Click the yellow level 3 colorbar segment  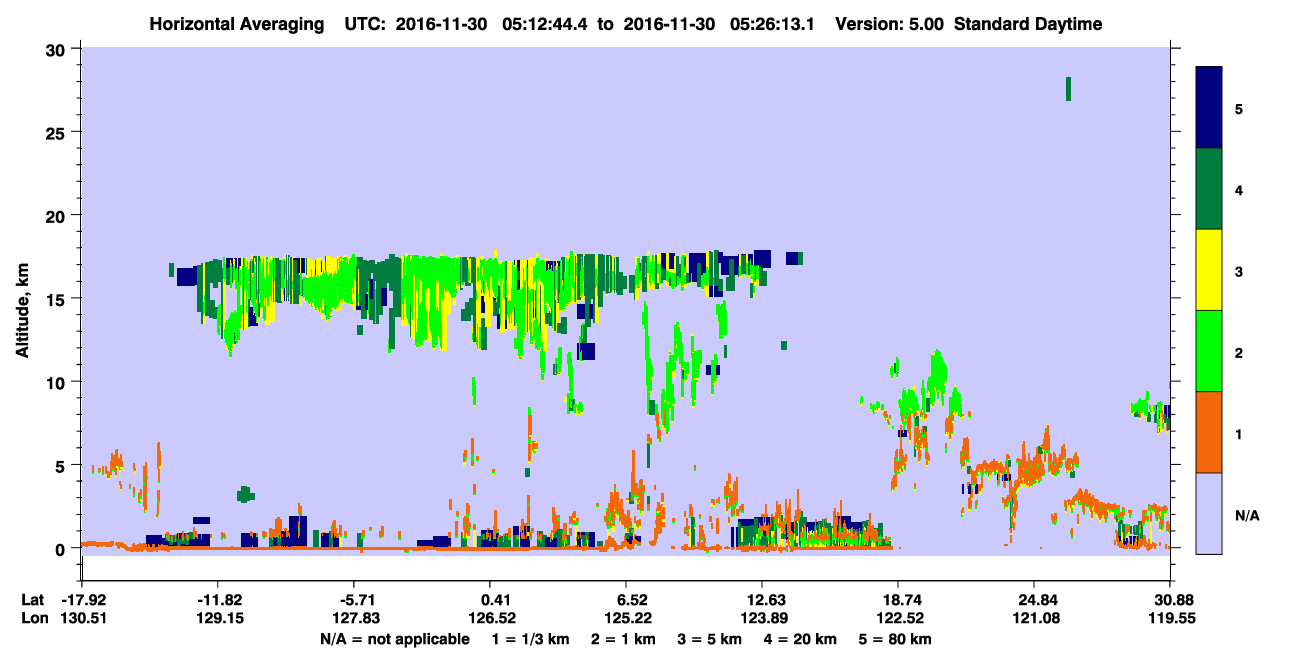[1210, 270]
